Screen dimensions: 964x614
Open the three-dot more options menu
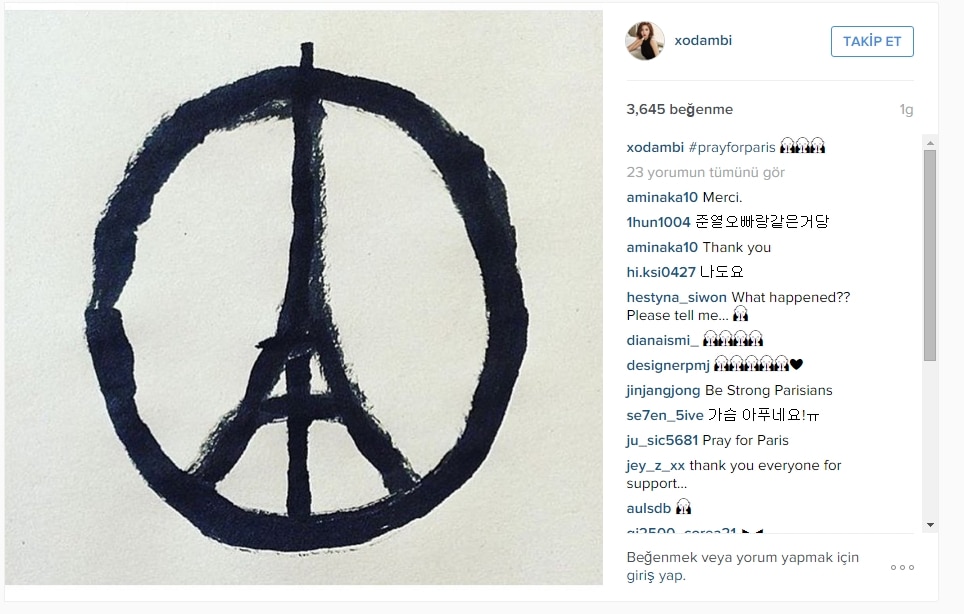point(902,567)
